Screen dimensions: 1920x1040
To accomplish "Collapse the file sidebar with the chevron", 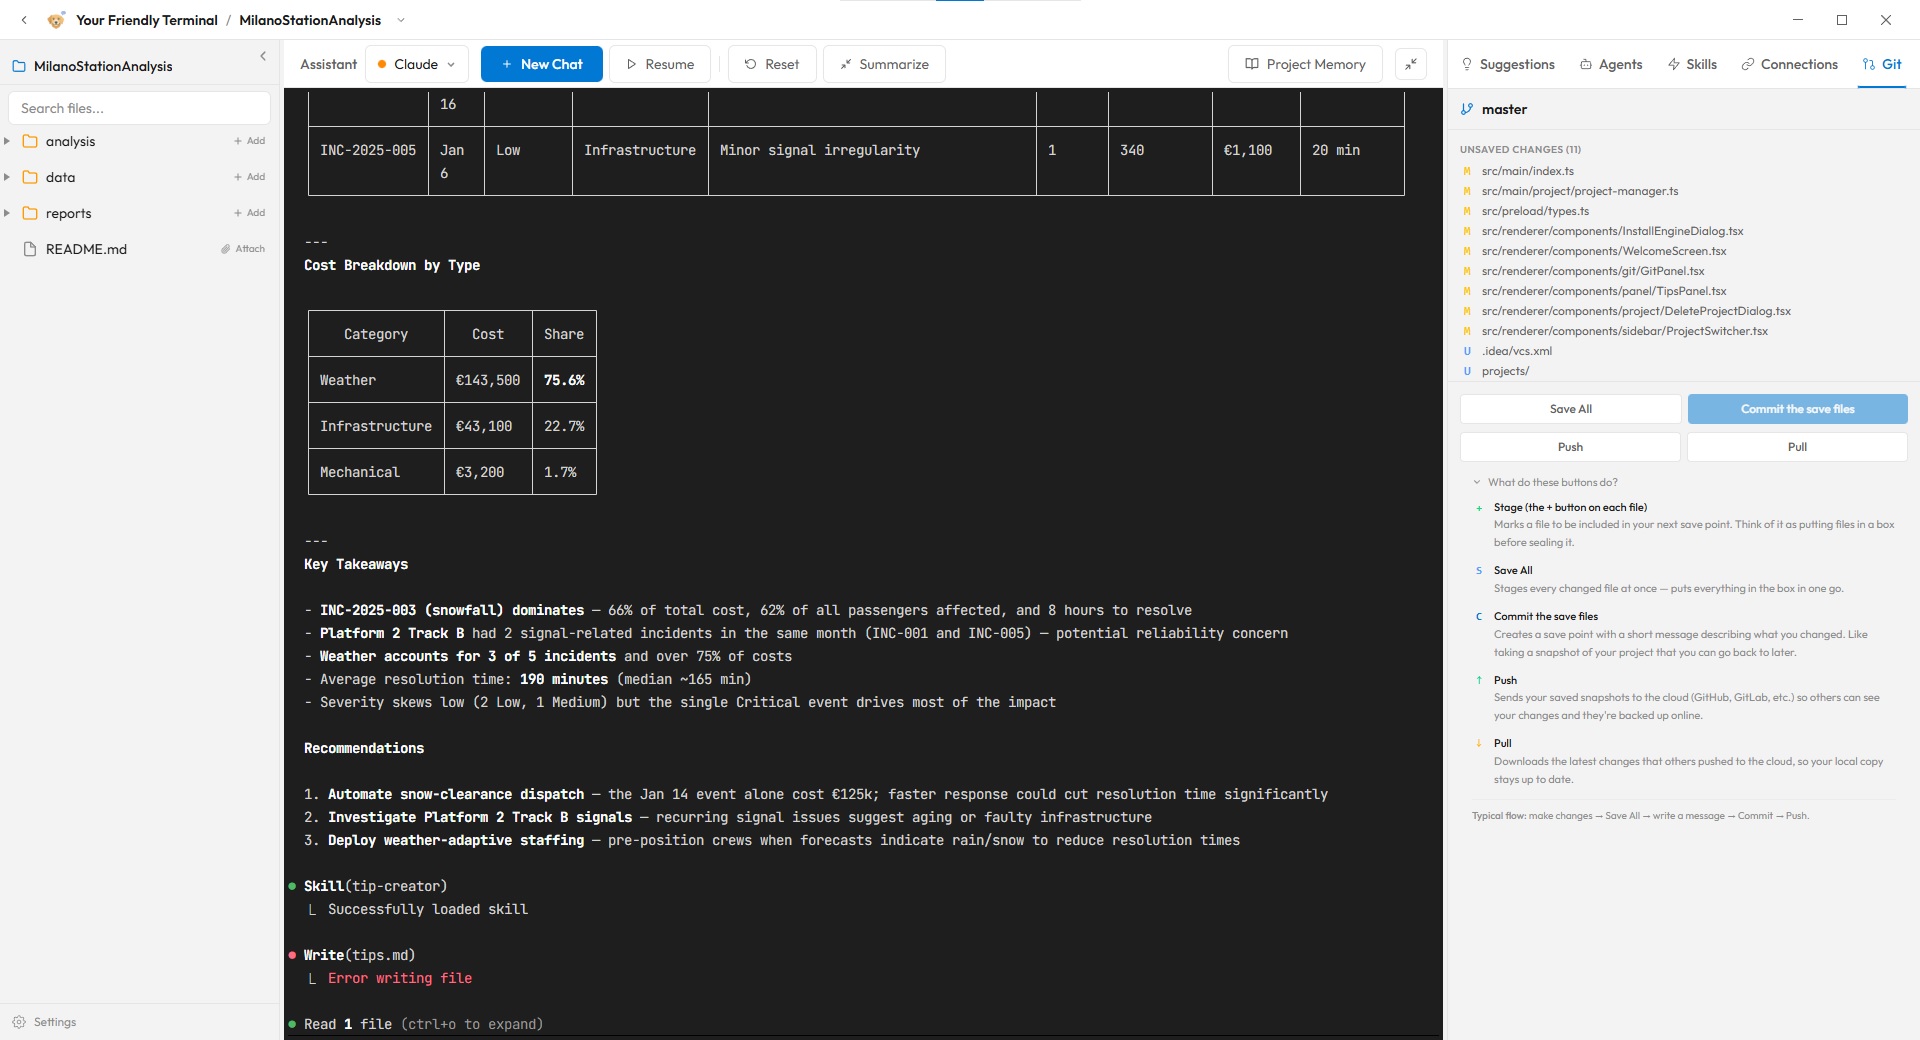I will (x=263, y=56).
